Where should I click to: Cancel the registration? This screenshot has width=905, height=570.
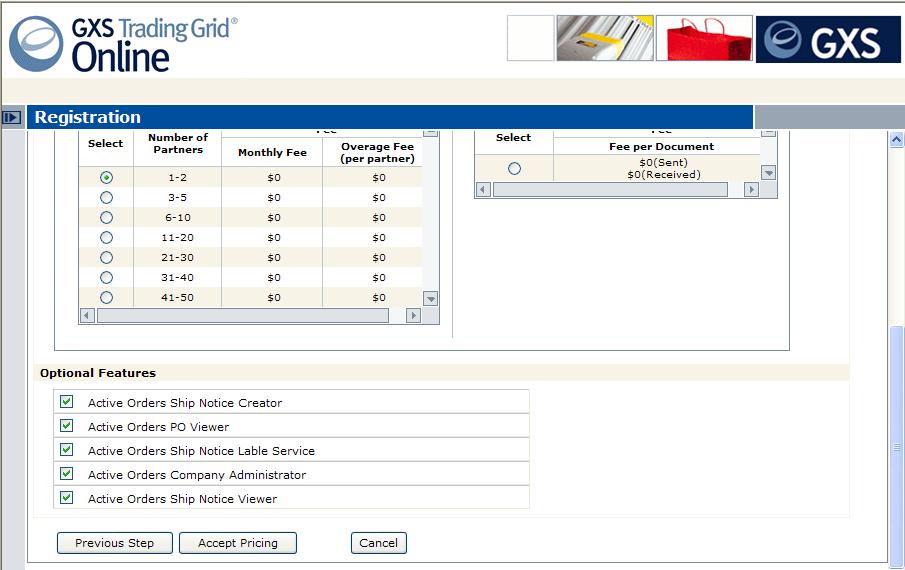point(379,543)
